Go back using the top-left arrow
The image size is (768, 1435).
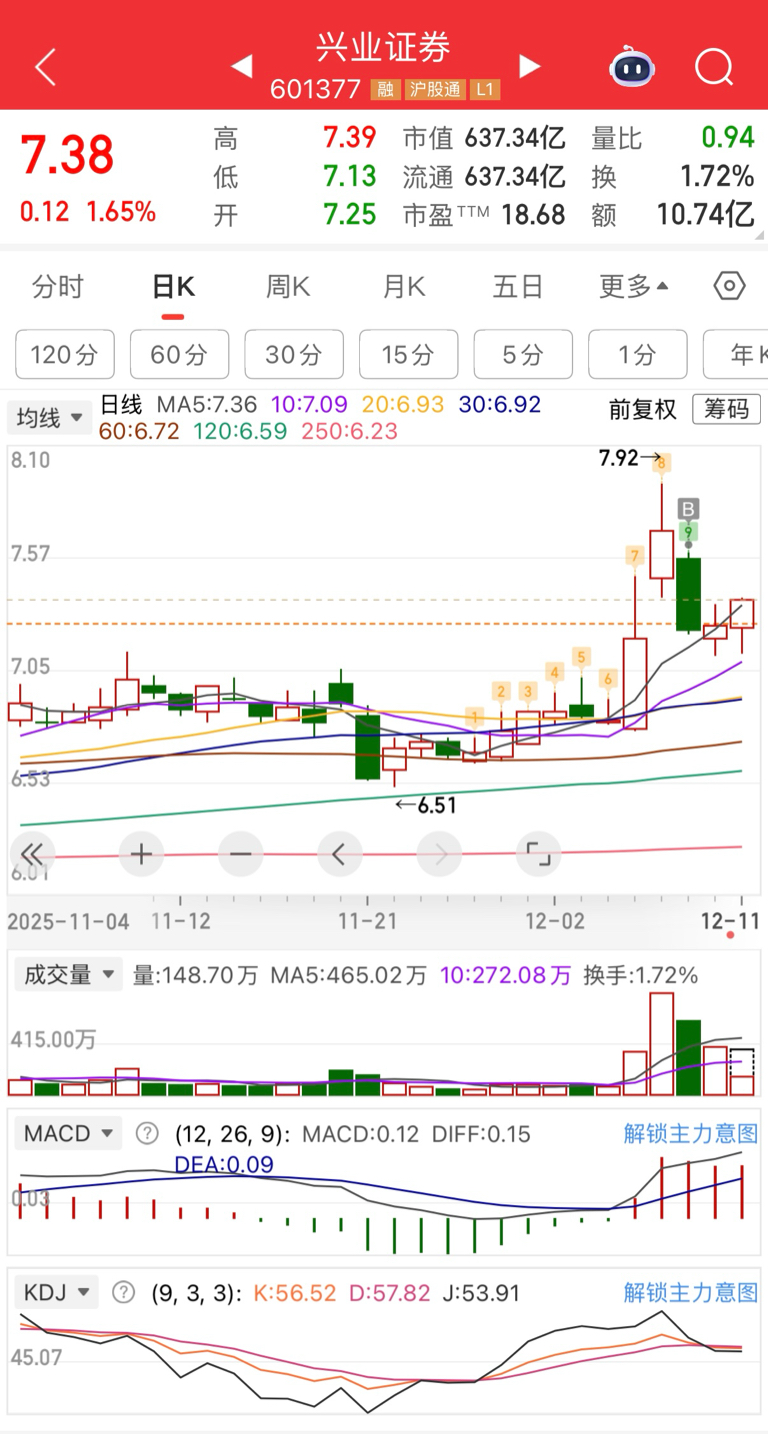(45, 68)
